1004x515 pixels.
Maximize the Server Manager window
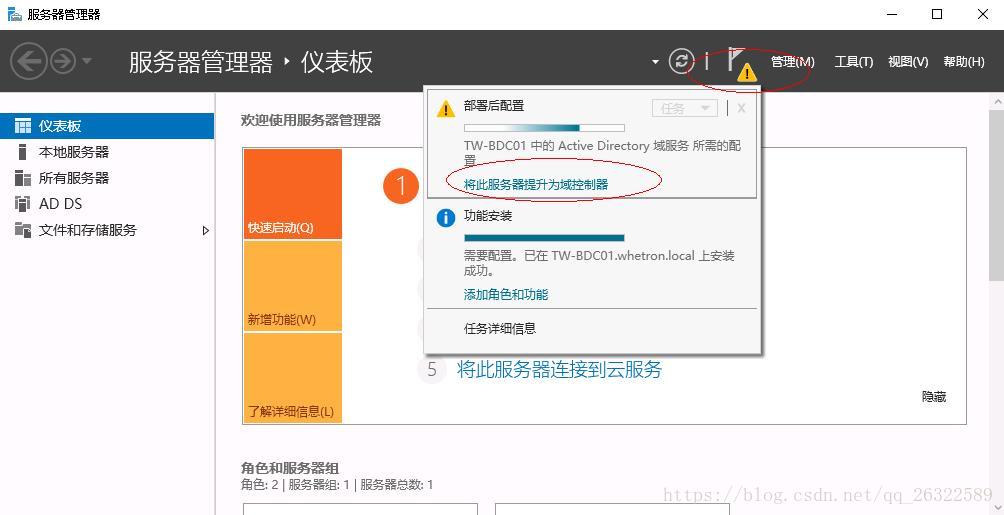coord(937,14)
